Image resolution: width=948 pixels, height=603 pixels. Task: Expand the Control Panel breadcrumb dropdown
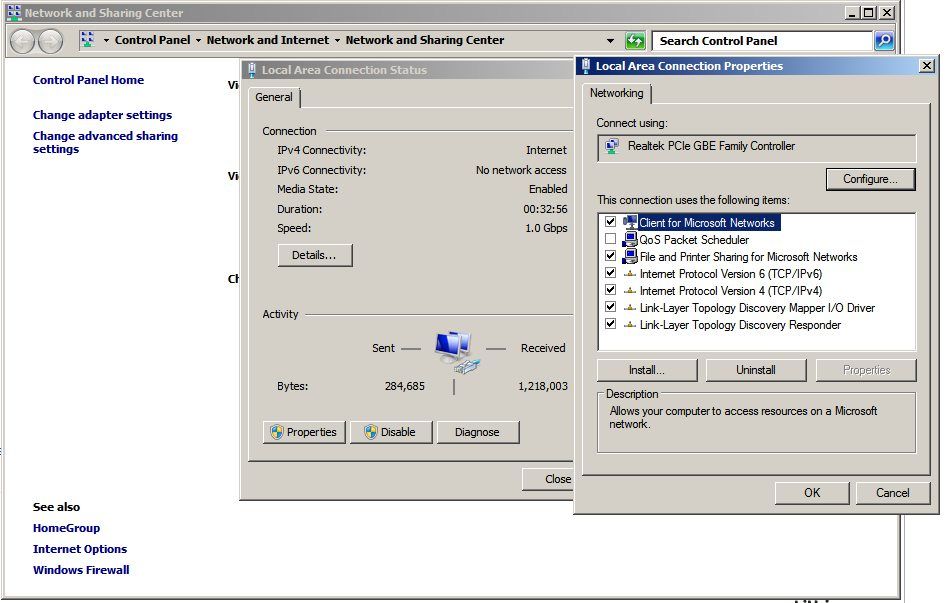(198, 41)
